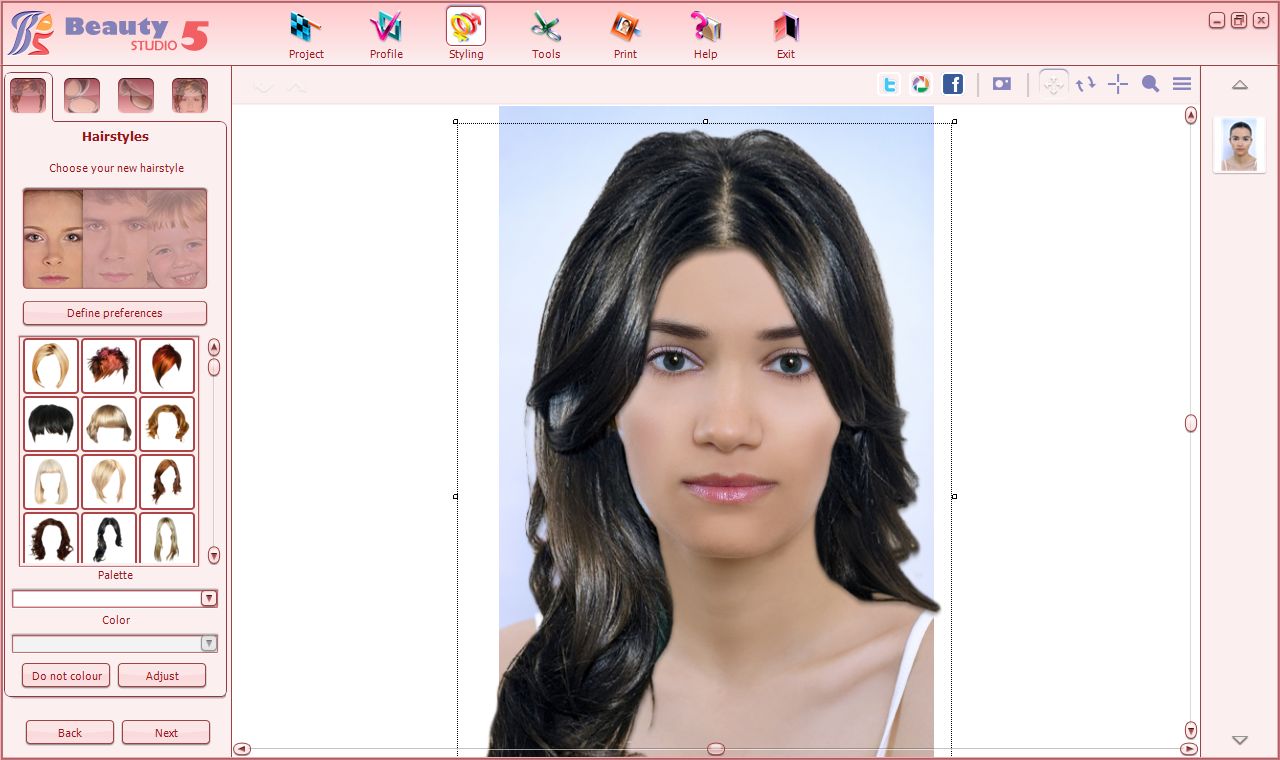Click the right-middle selection handle
This screenshot has height=760, width=1280.
[954, 496]
